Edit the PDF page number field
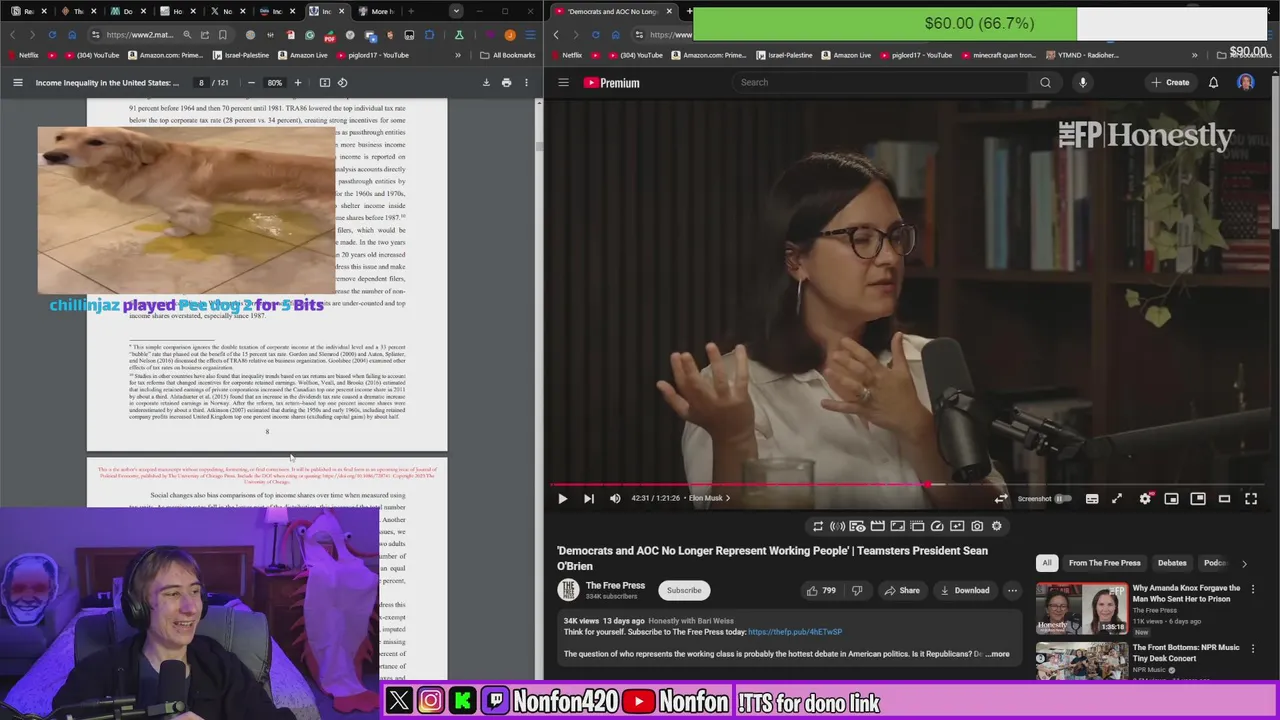 pos(201,83)
